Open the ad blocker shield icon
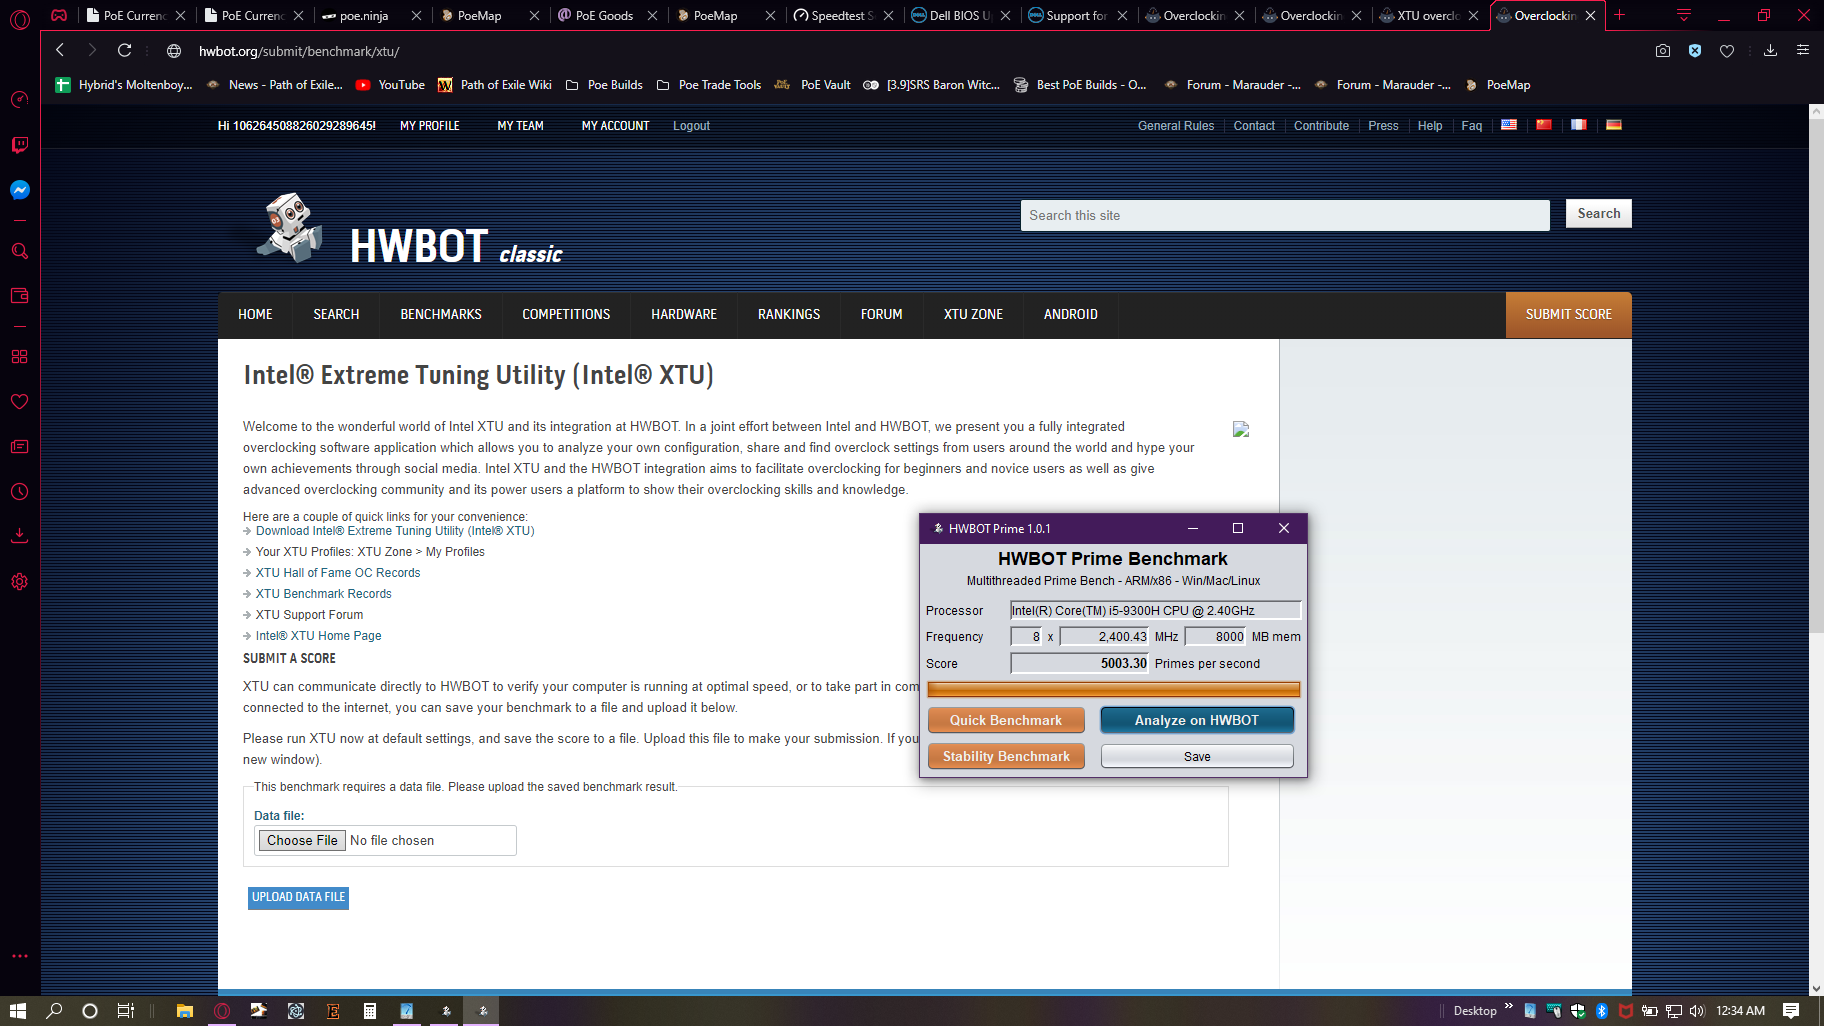 click(x=1695, y=50)
